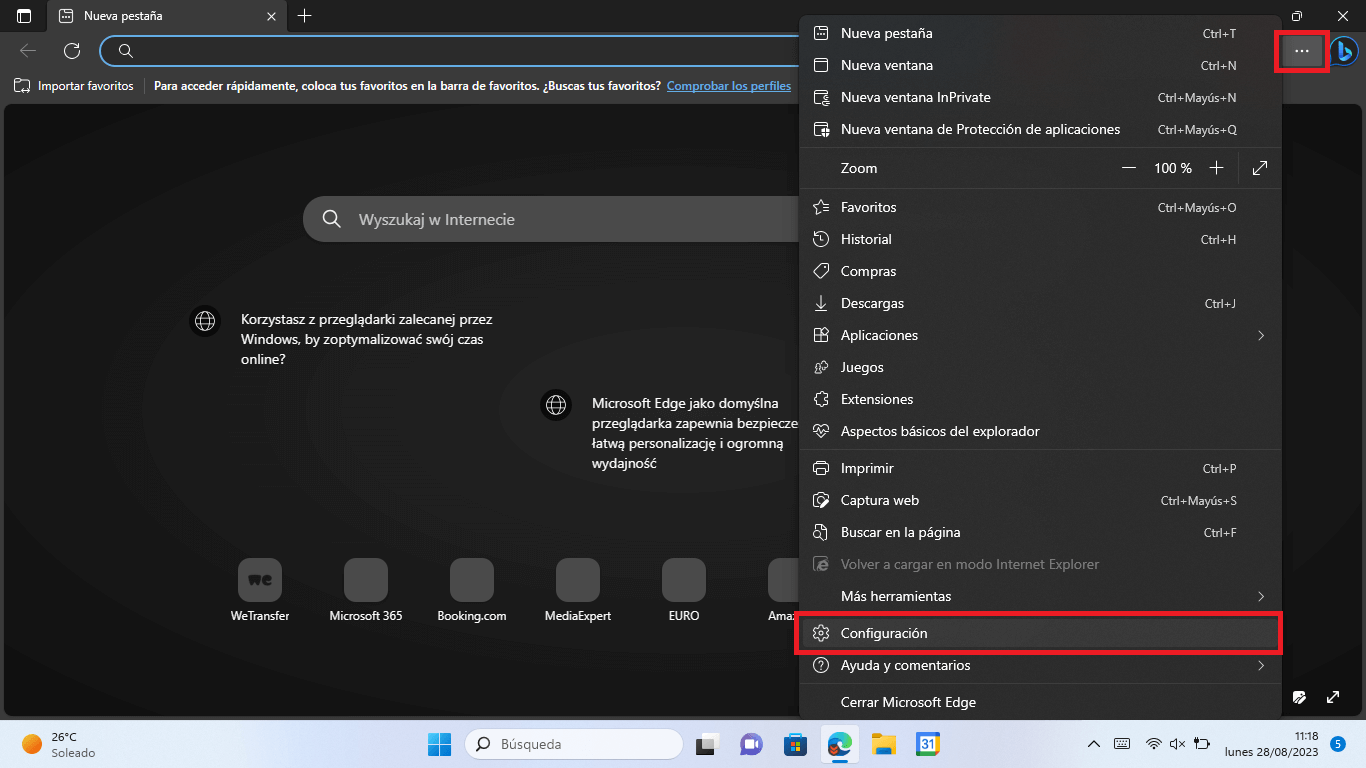This screenshot has width=1366, height=768.
Task: Open the Booking.com quick link tile
Action: 472,592
